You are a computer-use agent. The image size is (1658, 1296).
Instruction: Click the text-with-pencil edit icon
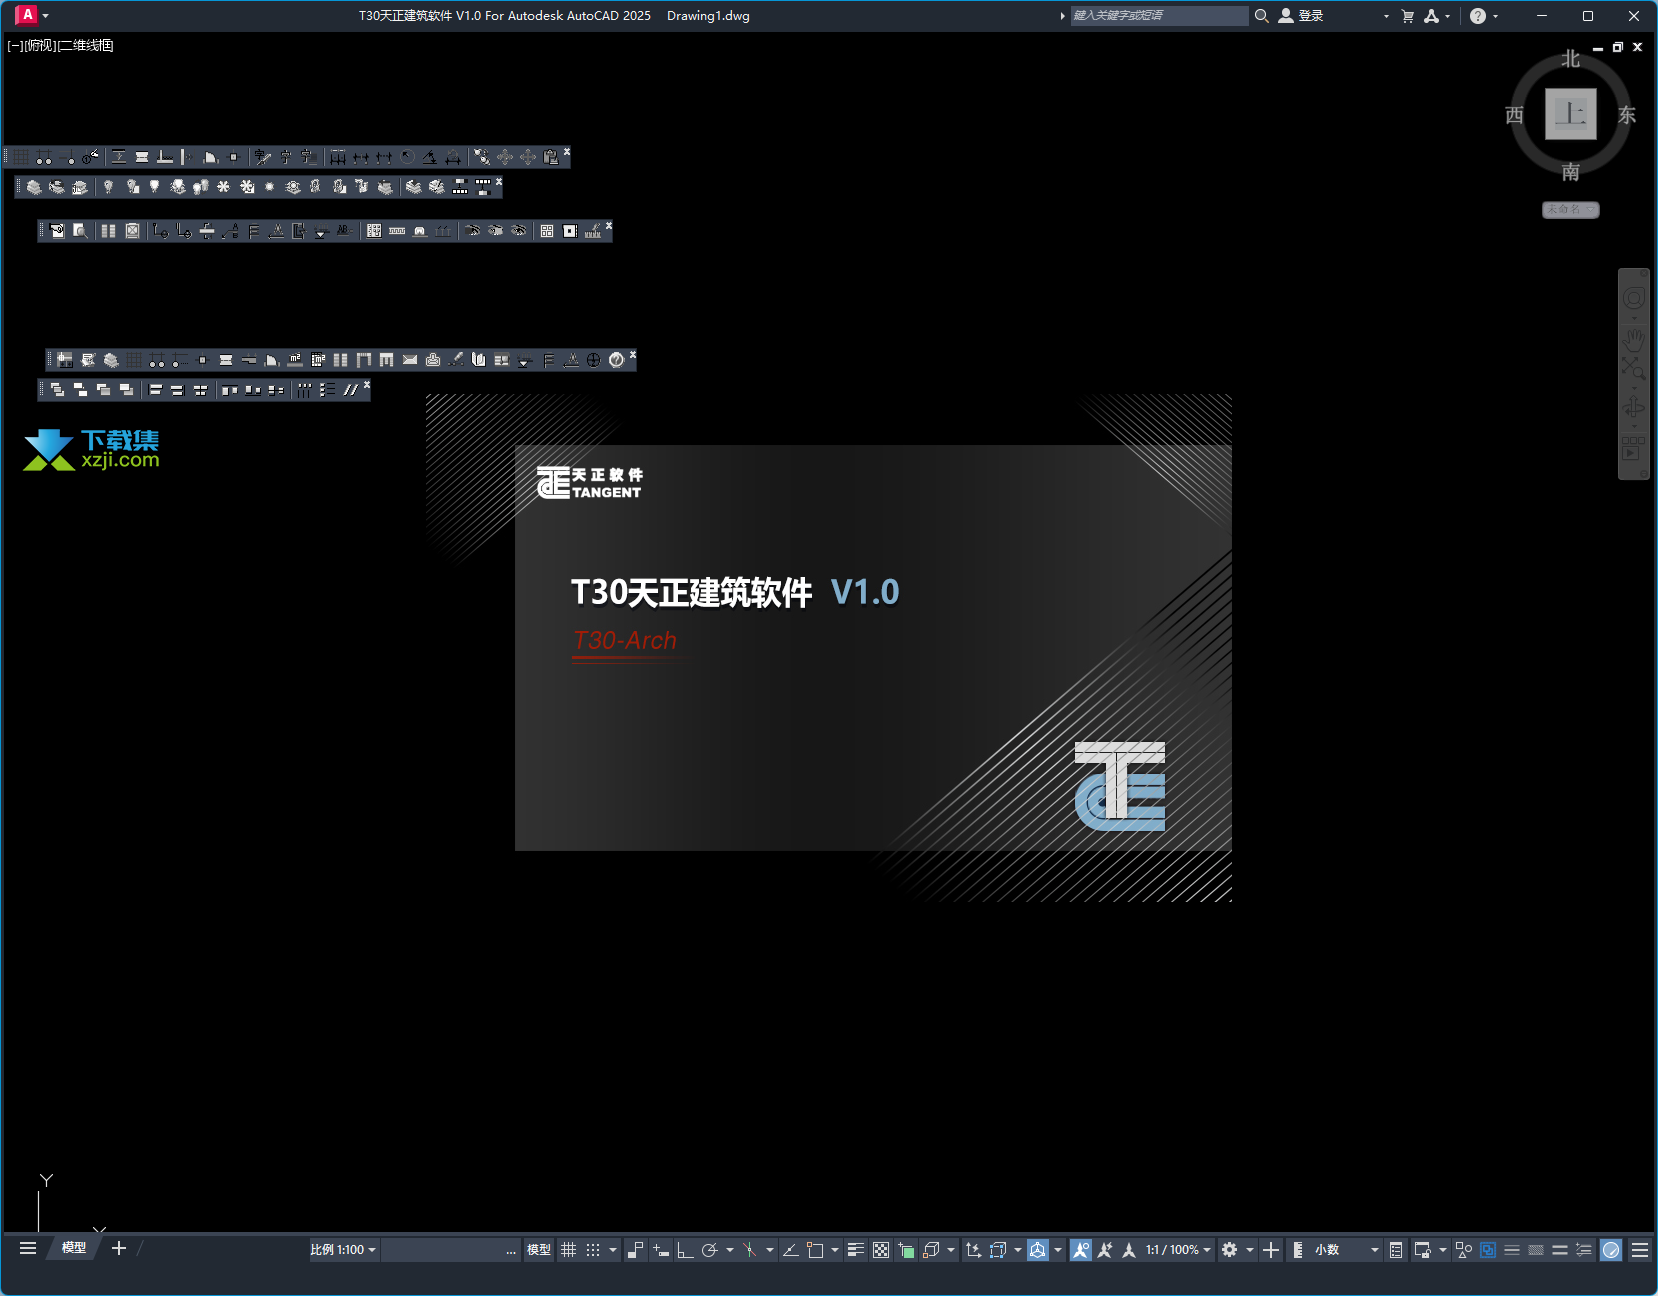click(x=262, y=157)
